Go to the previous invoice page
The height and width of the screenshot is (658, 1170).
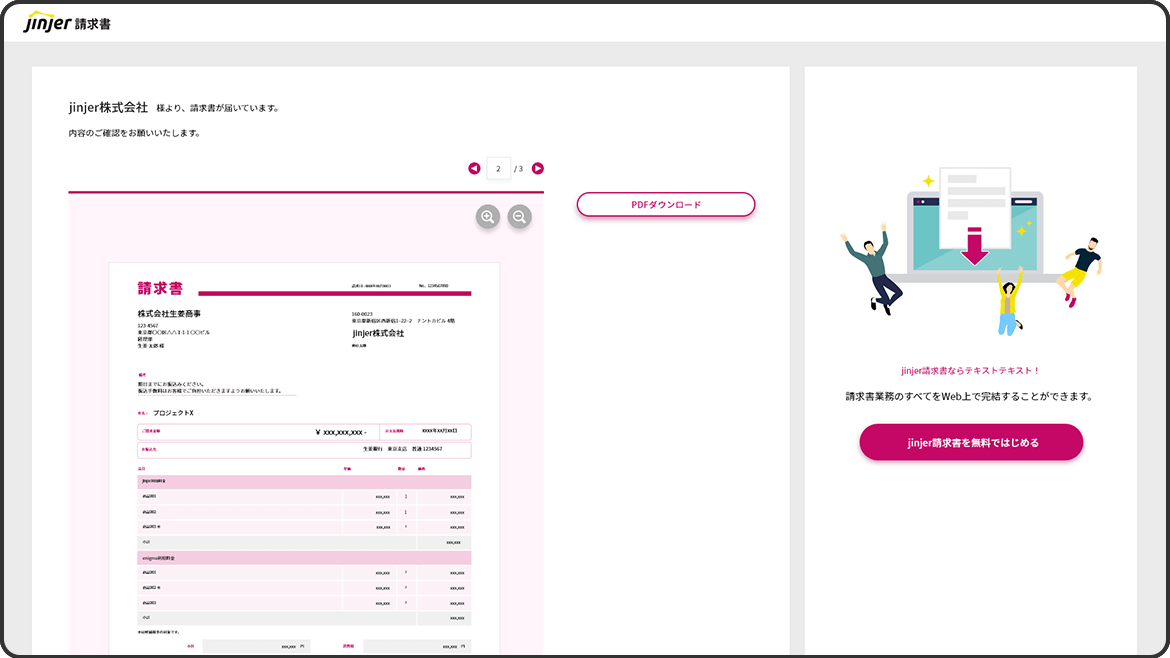[474, 168]
